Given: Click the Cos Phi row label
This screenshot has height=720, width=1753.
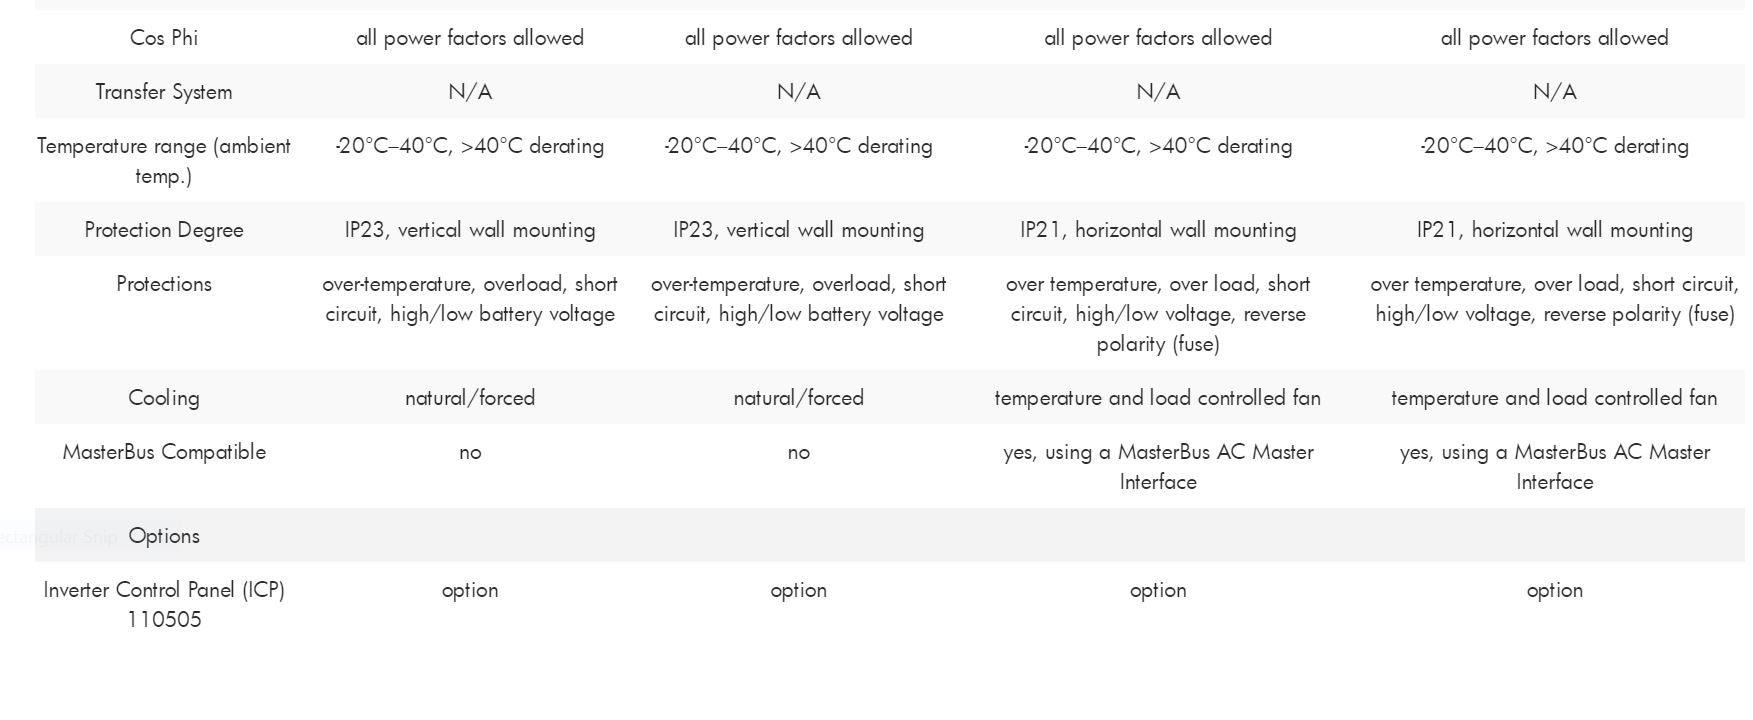Looking at the screenshot, I should tap(164, 38).
